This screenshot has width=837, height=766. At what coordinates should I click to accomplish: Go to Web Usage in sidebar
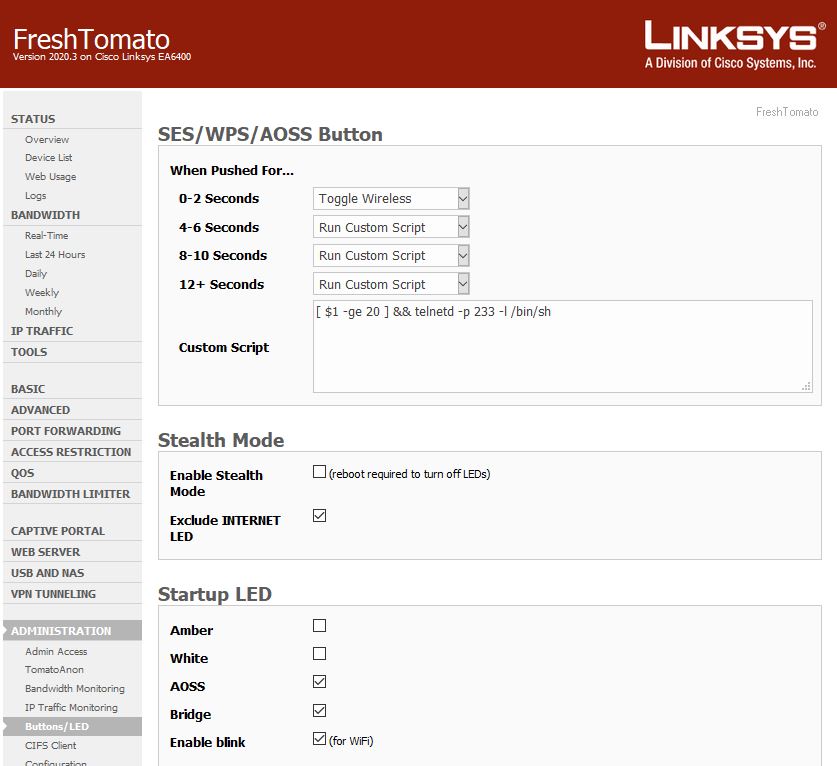51,177
